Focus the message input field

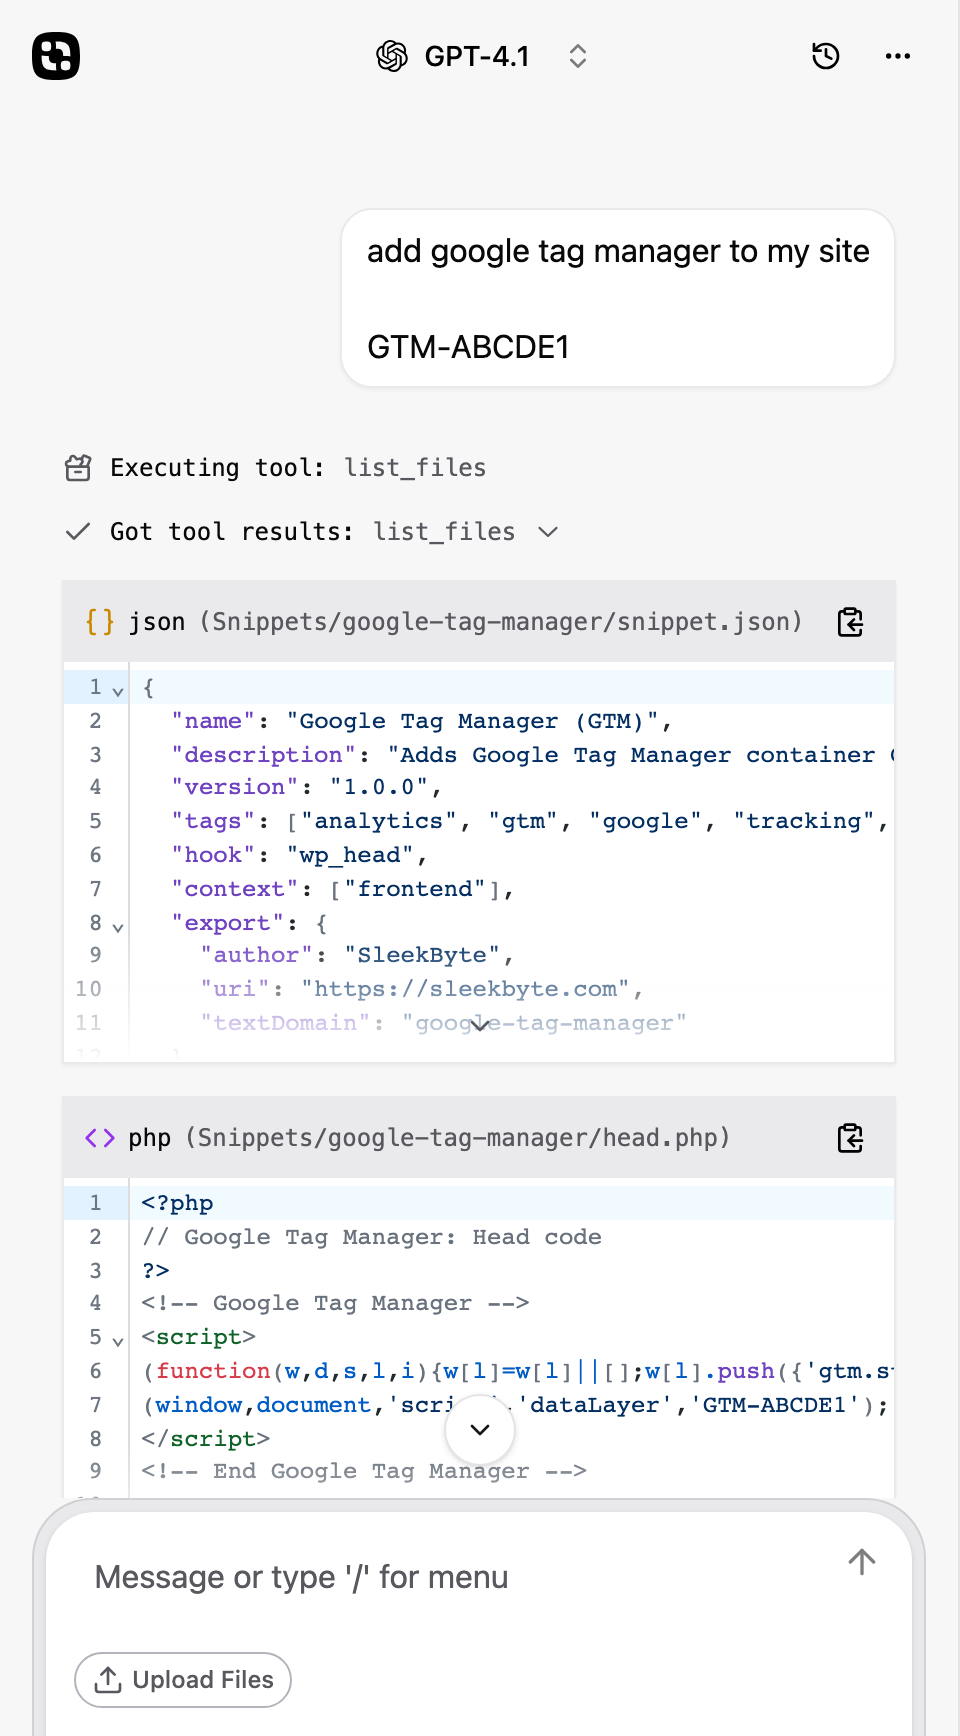point(460,1578)
